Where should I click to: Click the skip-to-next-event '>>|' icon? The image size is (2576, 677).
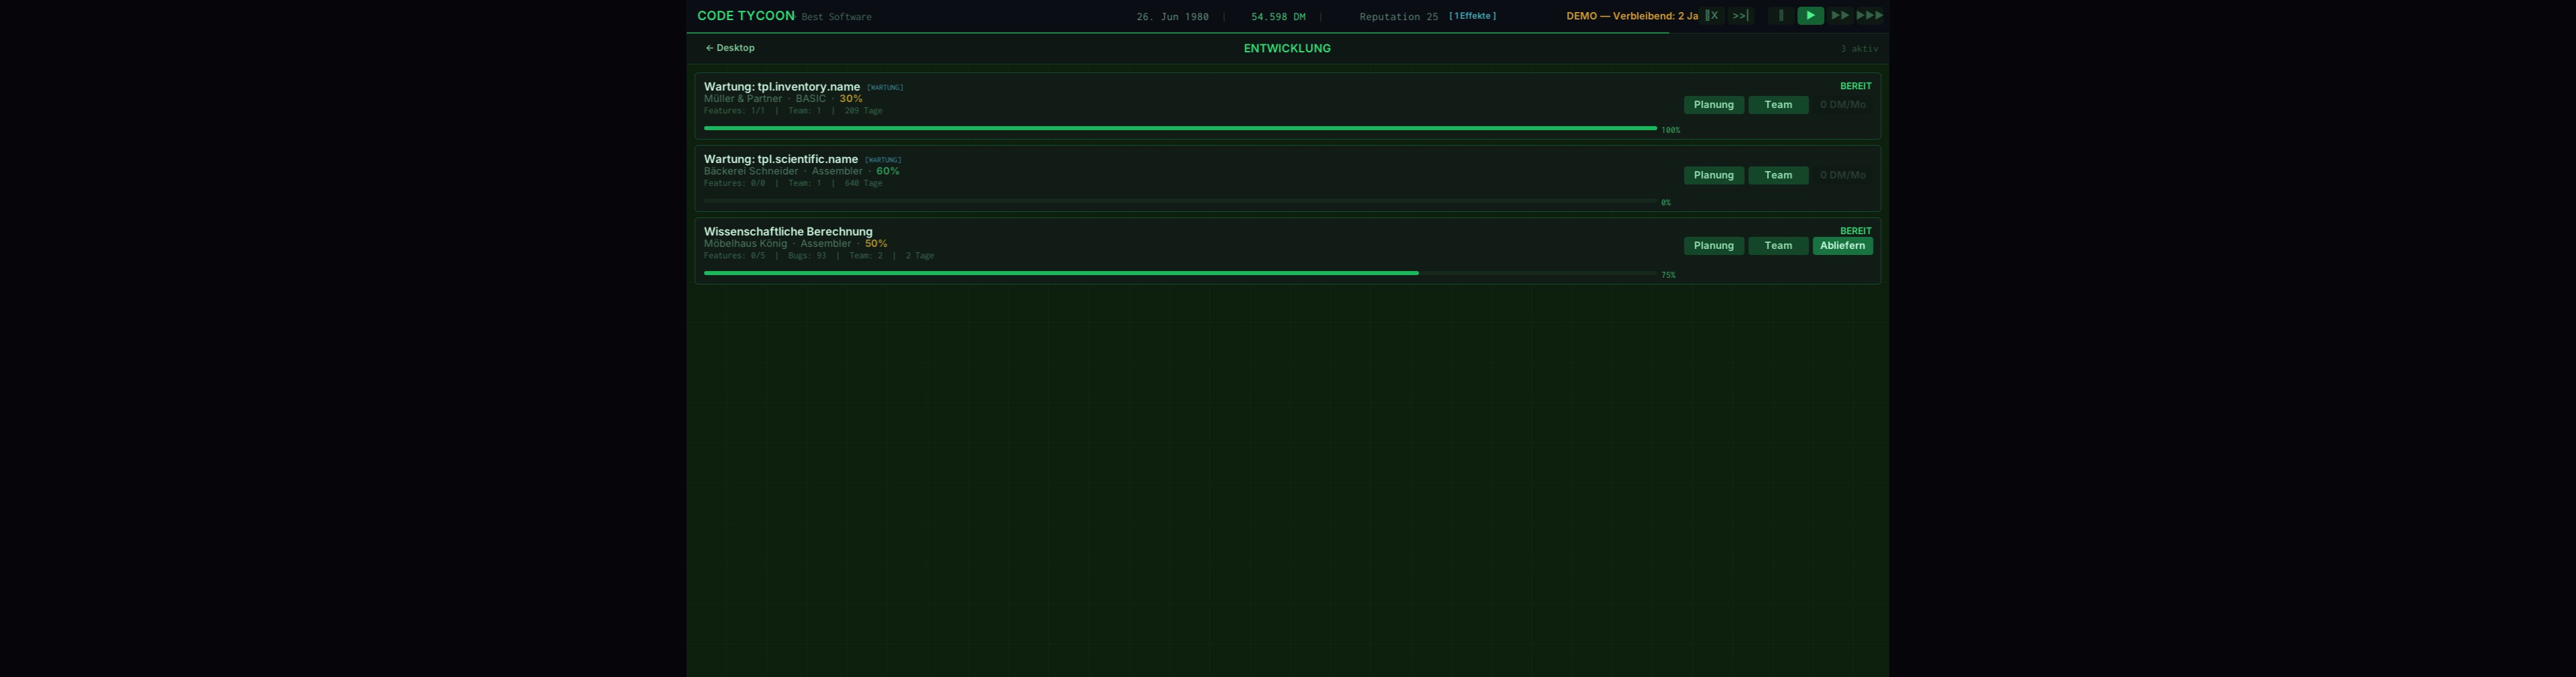point(1740,16)
